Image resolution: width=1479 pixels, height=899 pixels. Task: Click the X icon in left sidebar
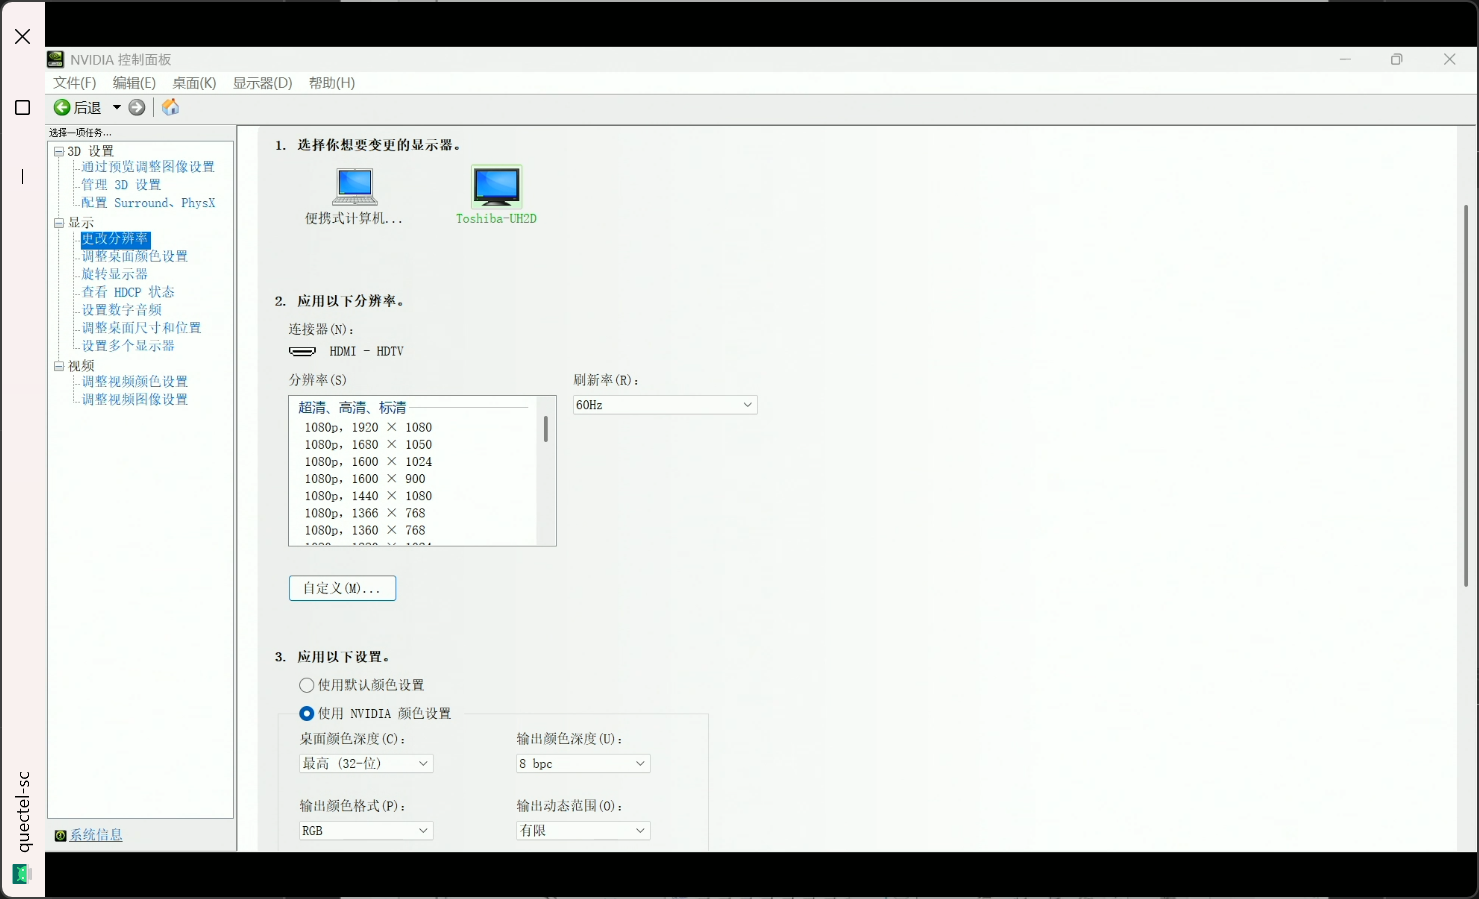pos(22,37)
